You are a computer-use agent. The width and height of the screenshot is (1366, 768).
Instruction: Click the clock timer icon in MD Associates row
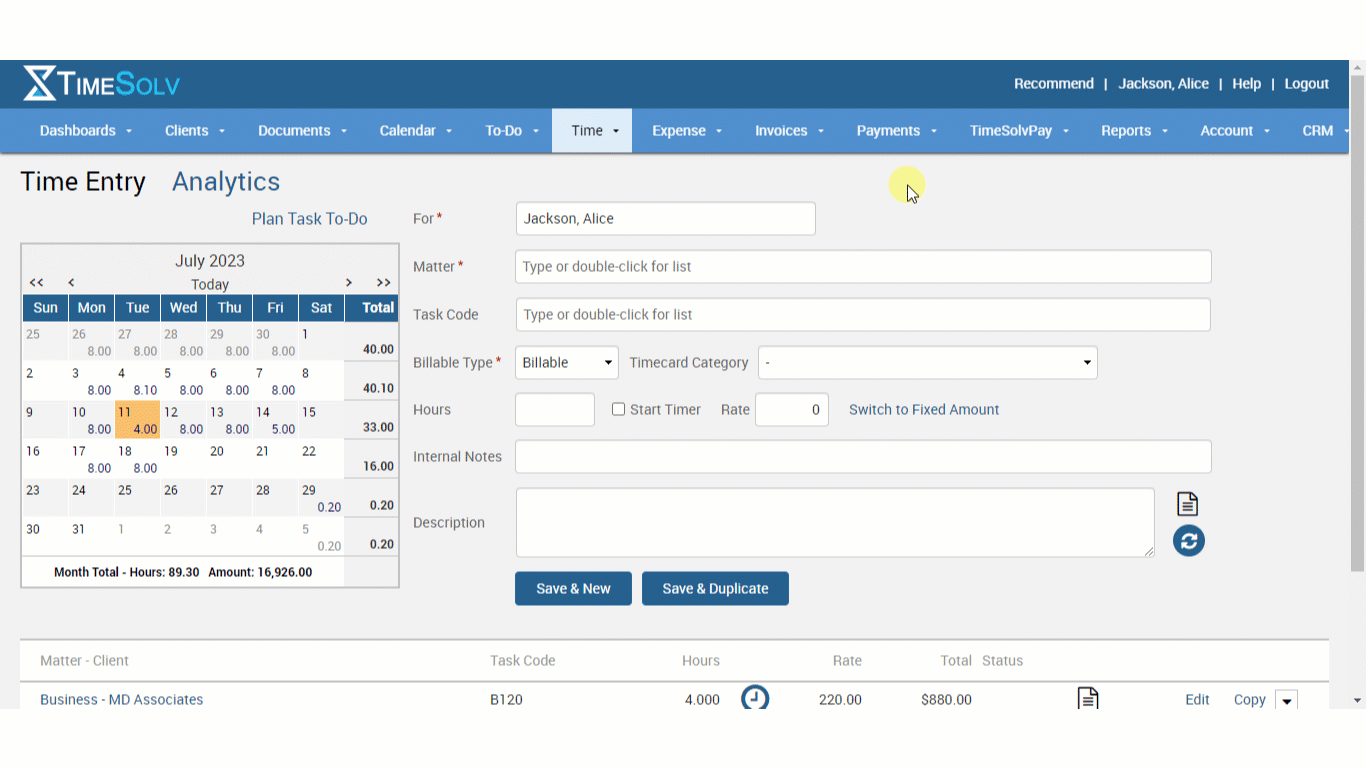[755, 697]
